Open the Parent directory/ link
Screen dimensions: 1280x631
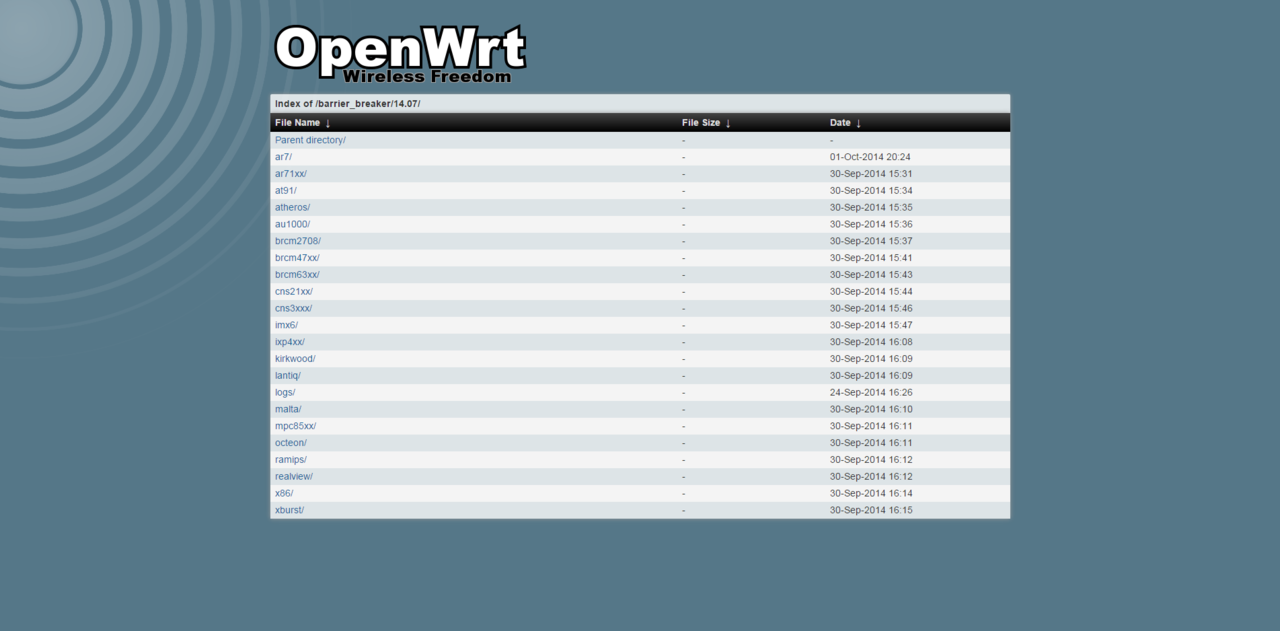[310, 140]
